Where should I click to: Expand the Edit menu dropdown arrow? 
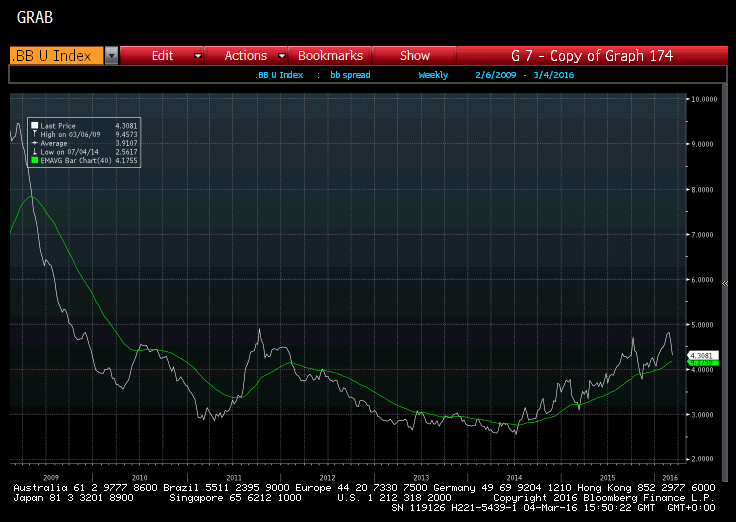(198, 56)
